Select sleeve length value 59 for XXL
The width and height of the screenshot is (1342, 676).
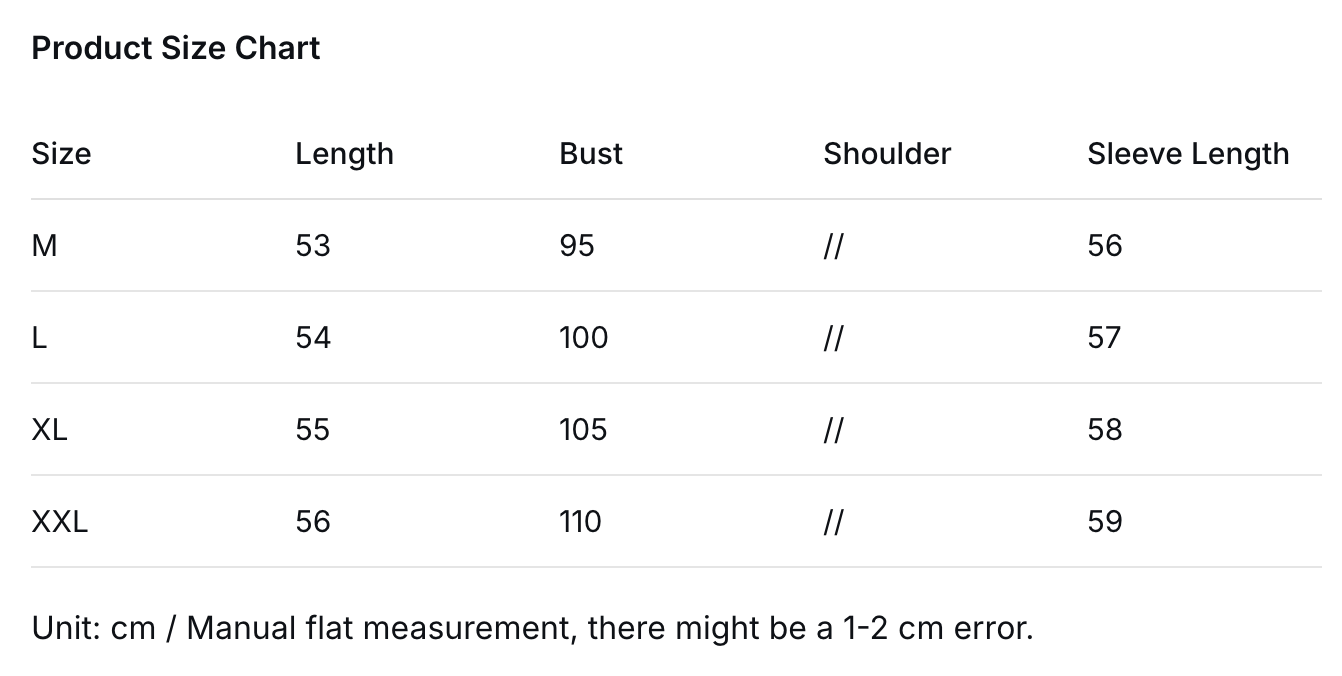pos(1105,522)
